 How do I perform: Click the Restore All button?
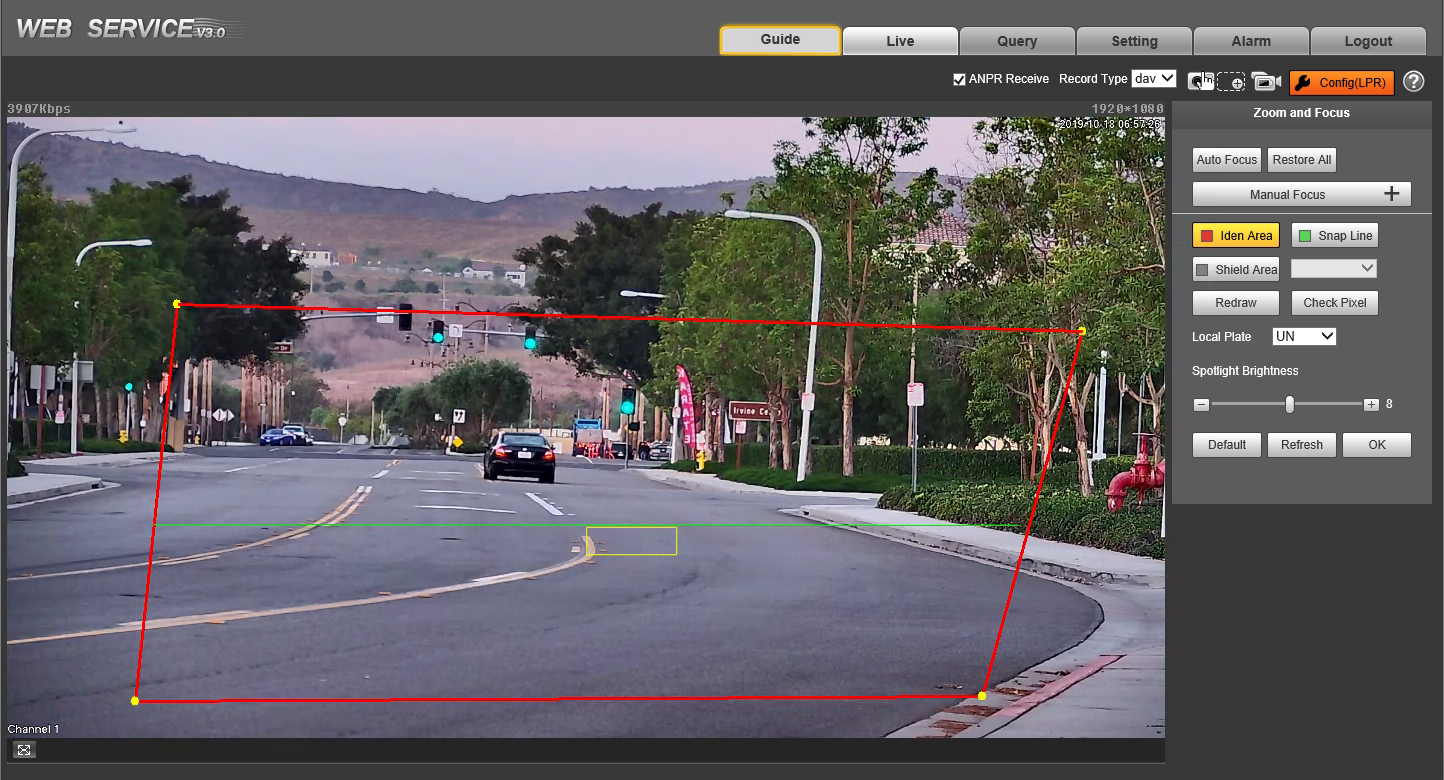(x=1301, y=160)
